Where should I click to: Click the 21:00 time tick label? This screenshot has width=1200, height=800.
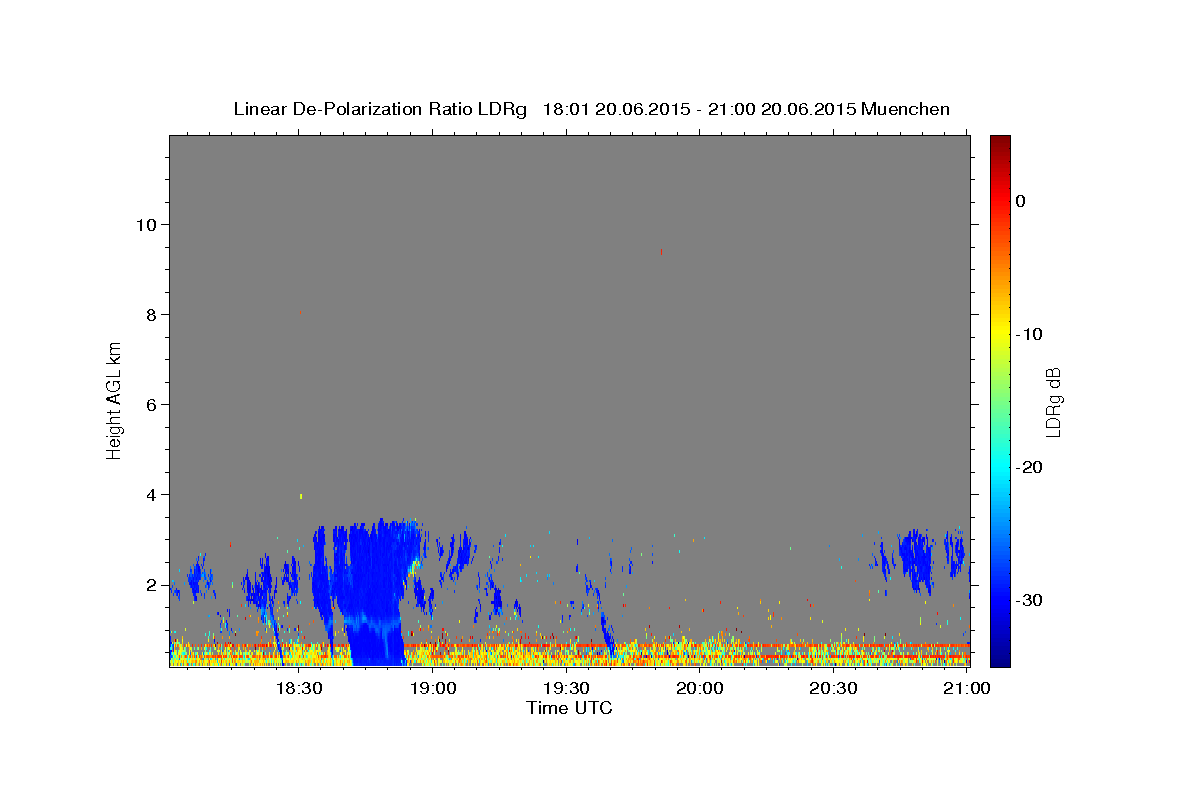click(966, 689)
